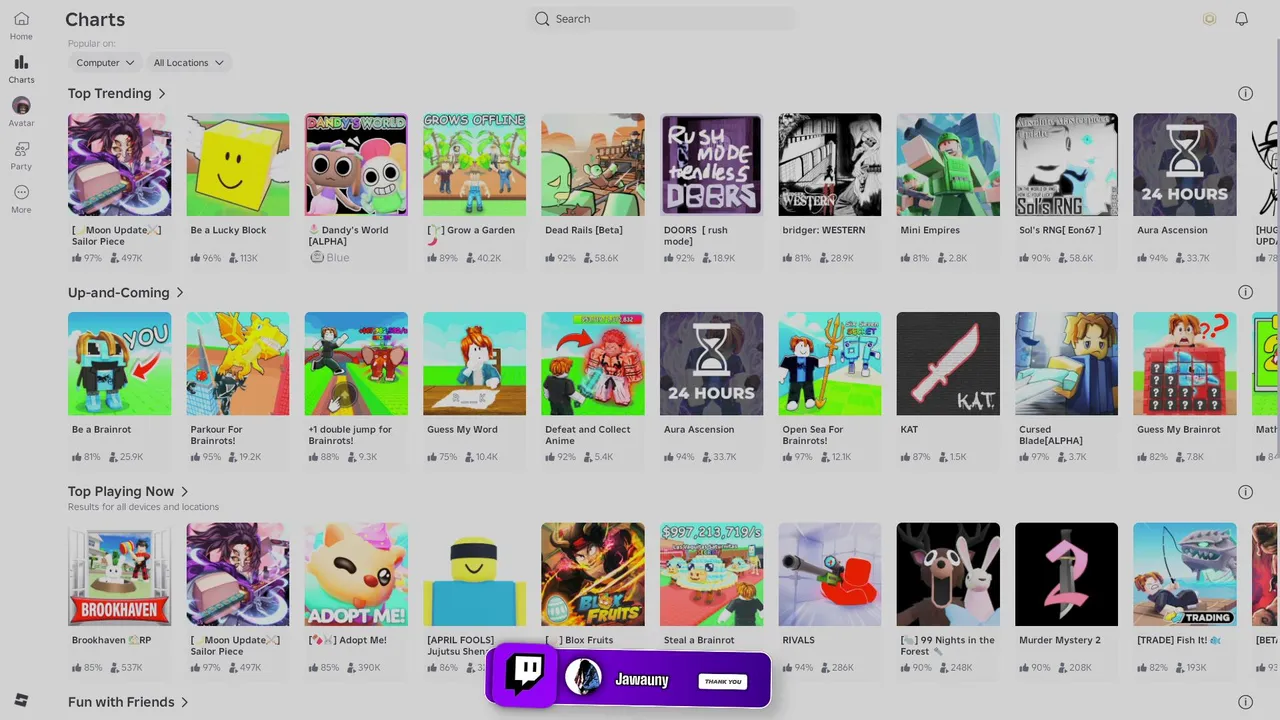
Task: Open the Avatar page in sidebar
Action: [x=21, y=112]
